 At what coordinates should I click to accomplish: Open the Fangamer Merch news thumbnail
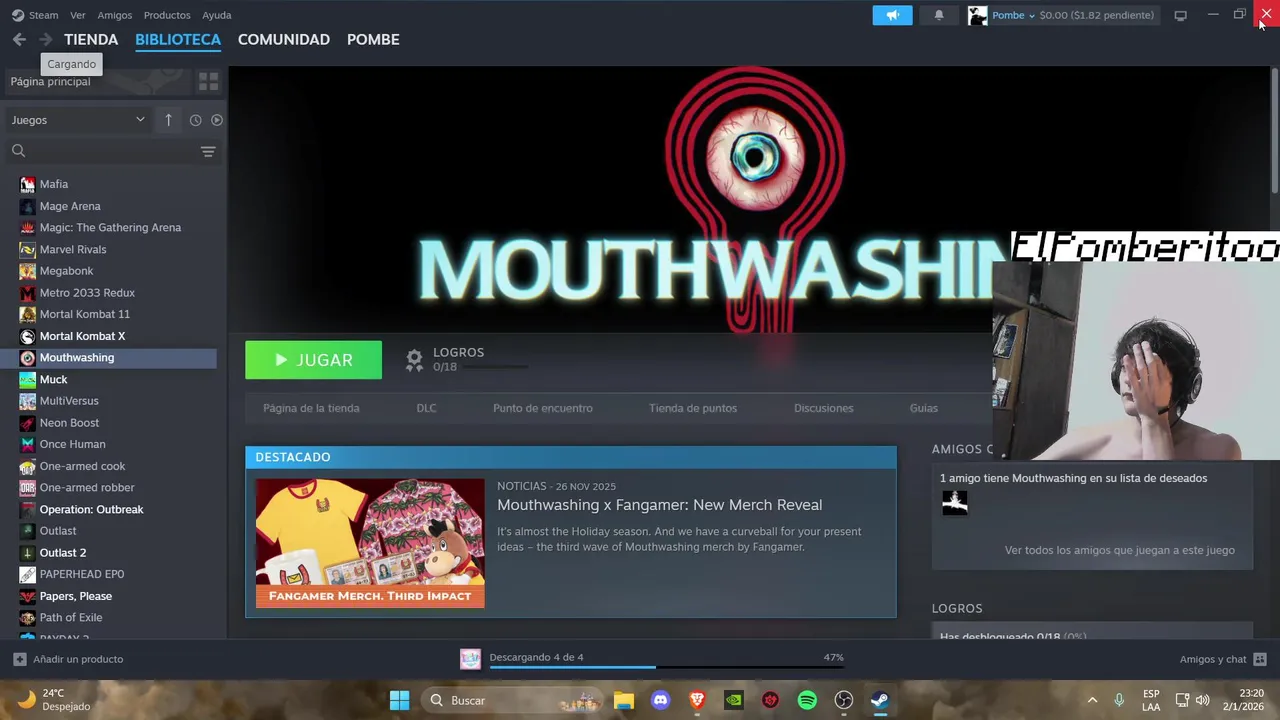click(x=370, y=543)
